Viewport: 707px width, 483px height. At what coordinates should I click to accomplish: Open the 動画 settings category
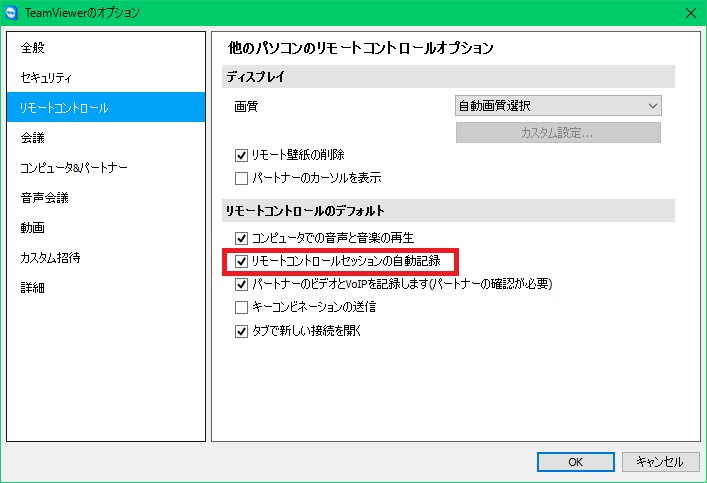(x=106, y=228)
